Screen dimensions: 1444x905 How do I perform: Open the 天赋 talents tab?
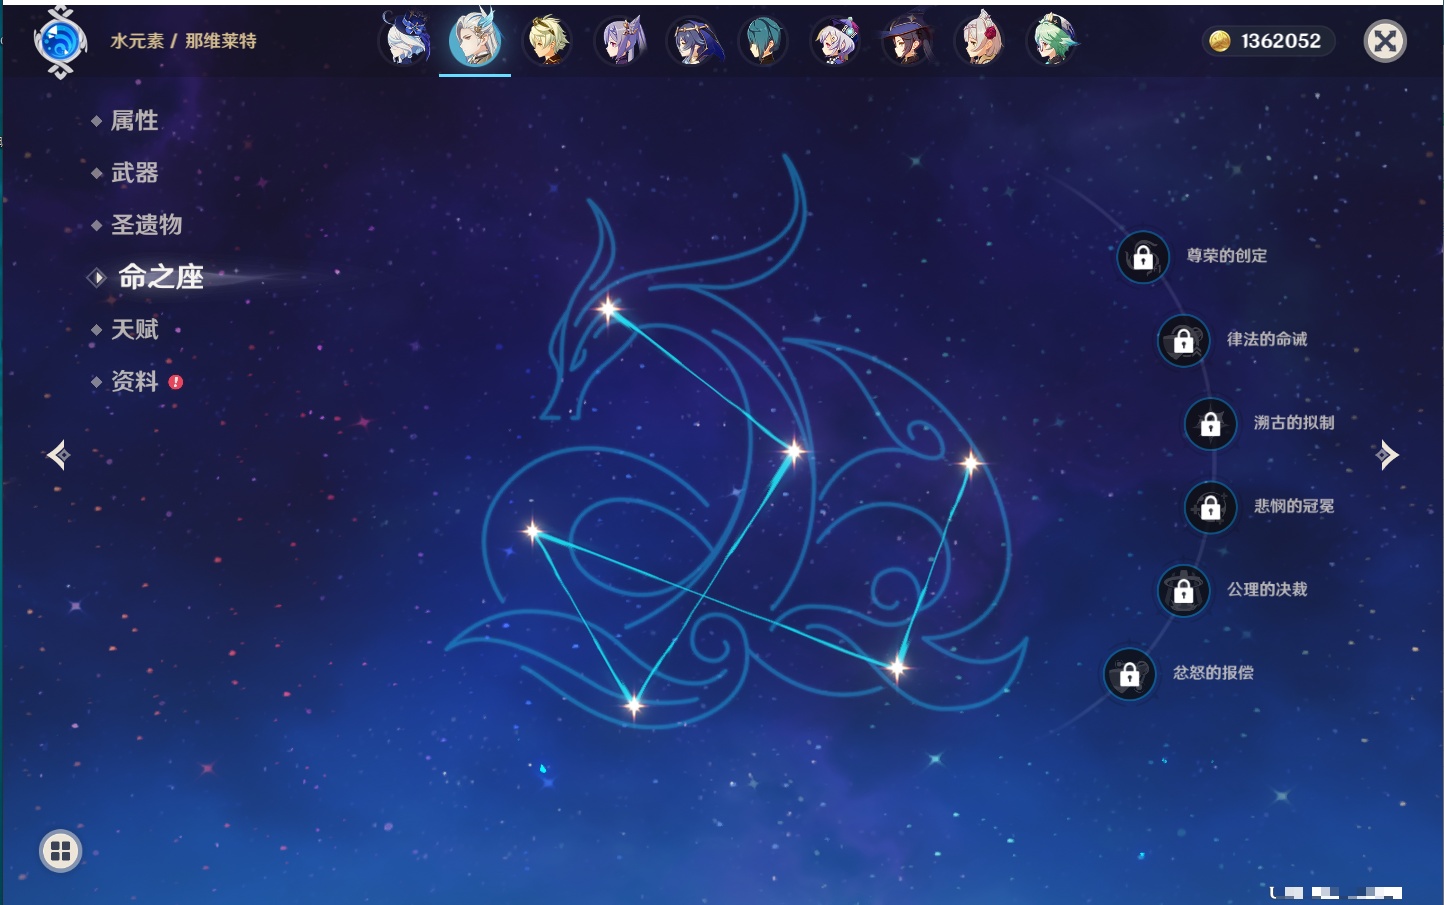(x=134, y=329)
